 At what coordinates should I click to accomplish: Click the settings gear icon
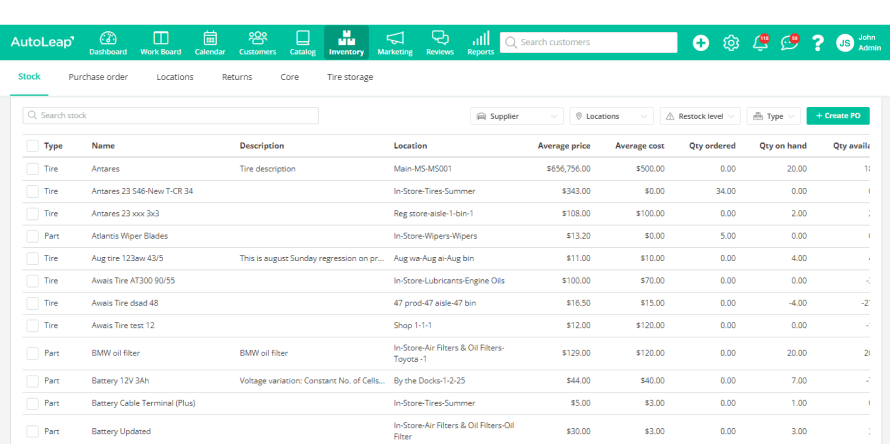point(731,43)
